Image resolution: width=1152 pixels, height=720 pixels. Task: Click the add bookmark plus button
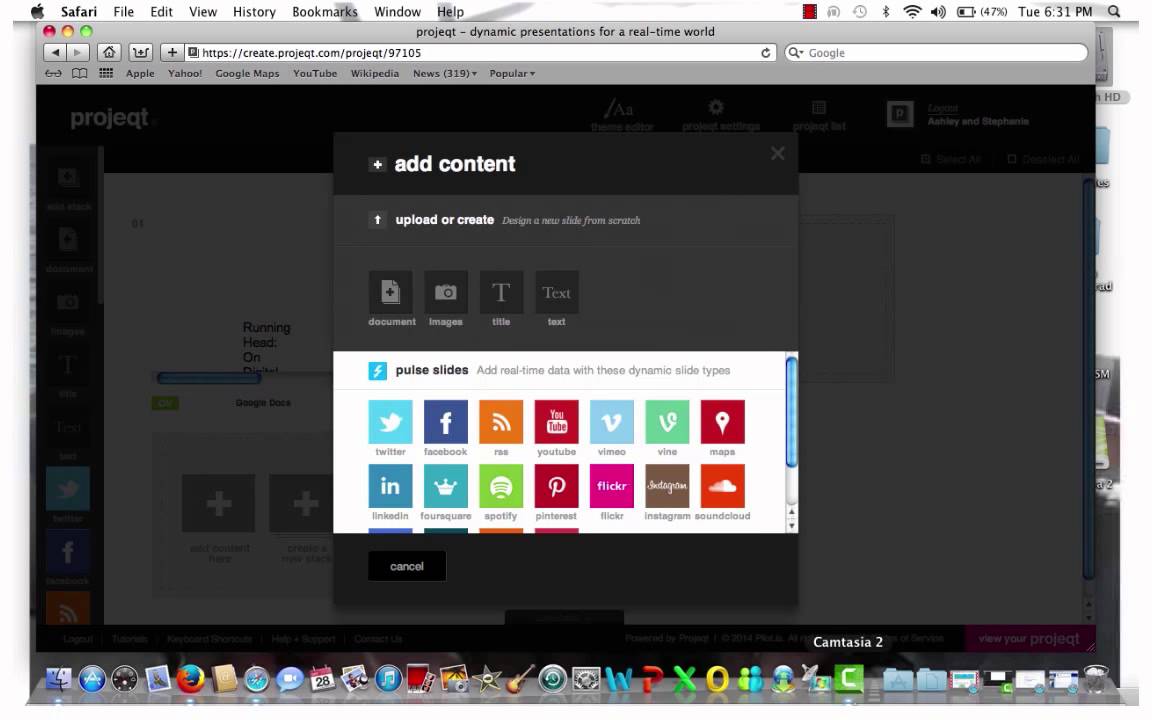click(171, 52)
